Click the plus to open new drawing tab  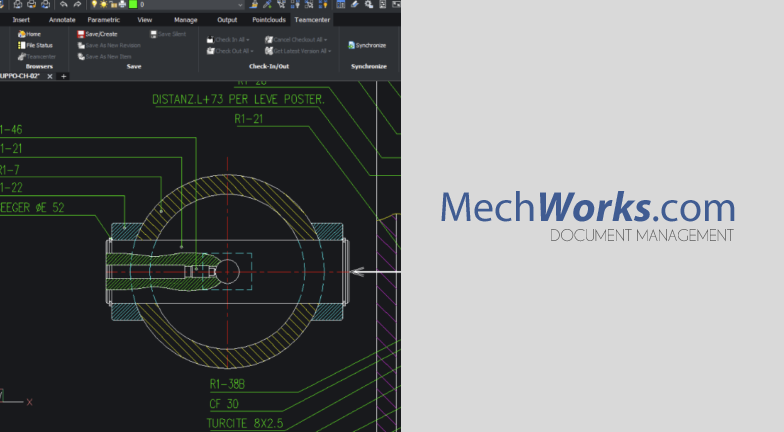point(64,76)
